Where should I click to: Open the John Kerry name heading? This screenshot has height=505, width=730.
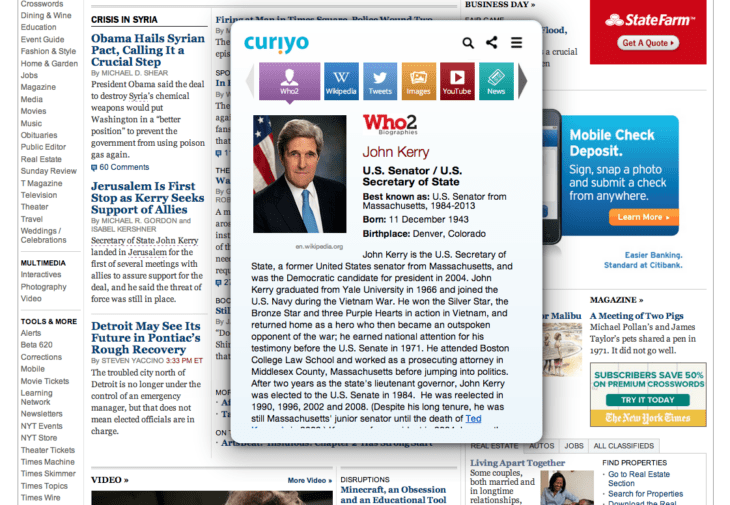(396, 152)
